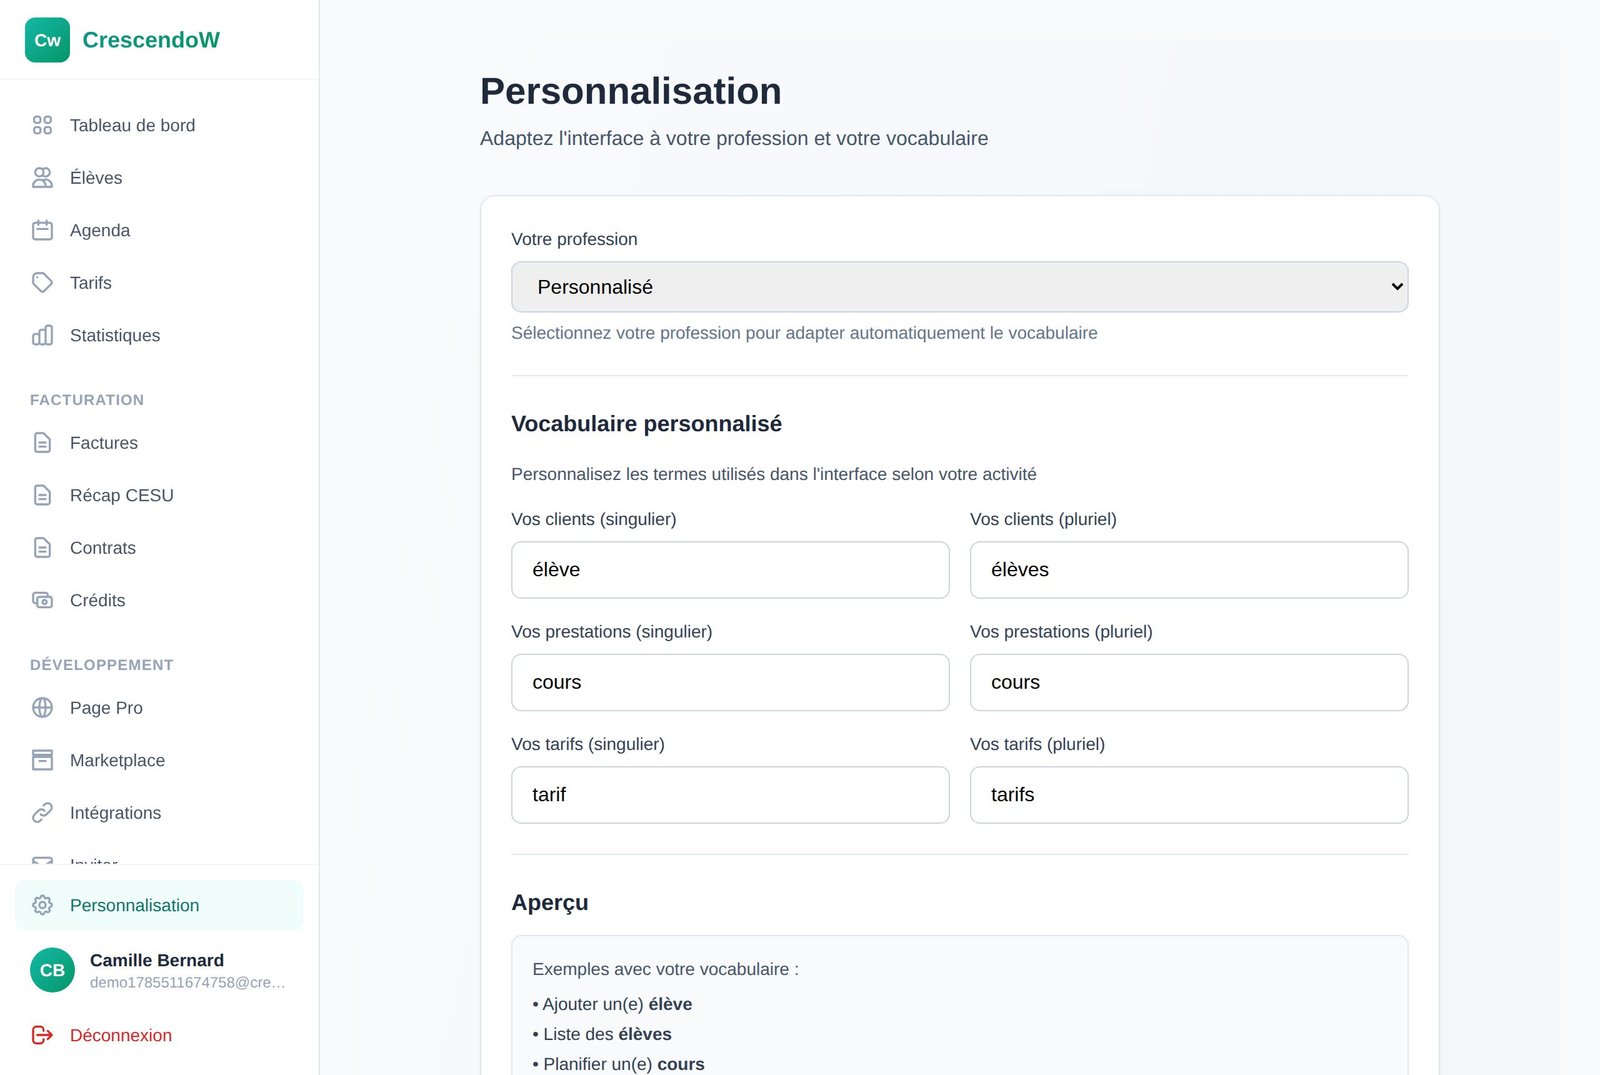
Task: Edit the Vos prestations (singulier) input
Action: [x=730, y=683]
